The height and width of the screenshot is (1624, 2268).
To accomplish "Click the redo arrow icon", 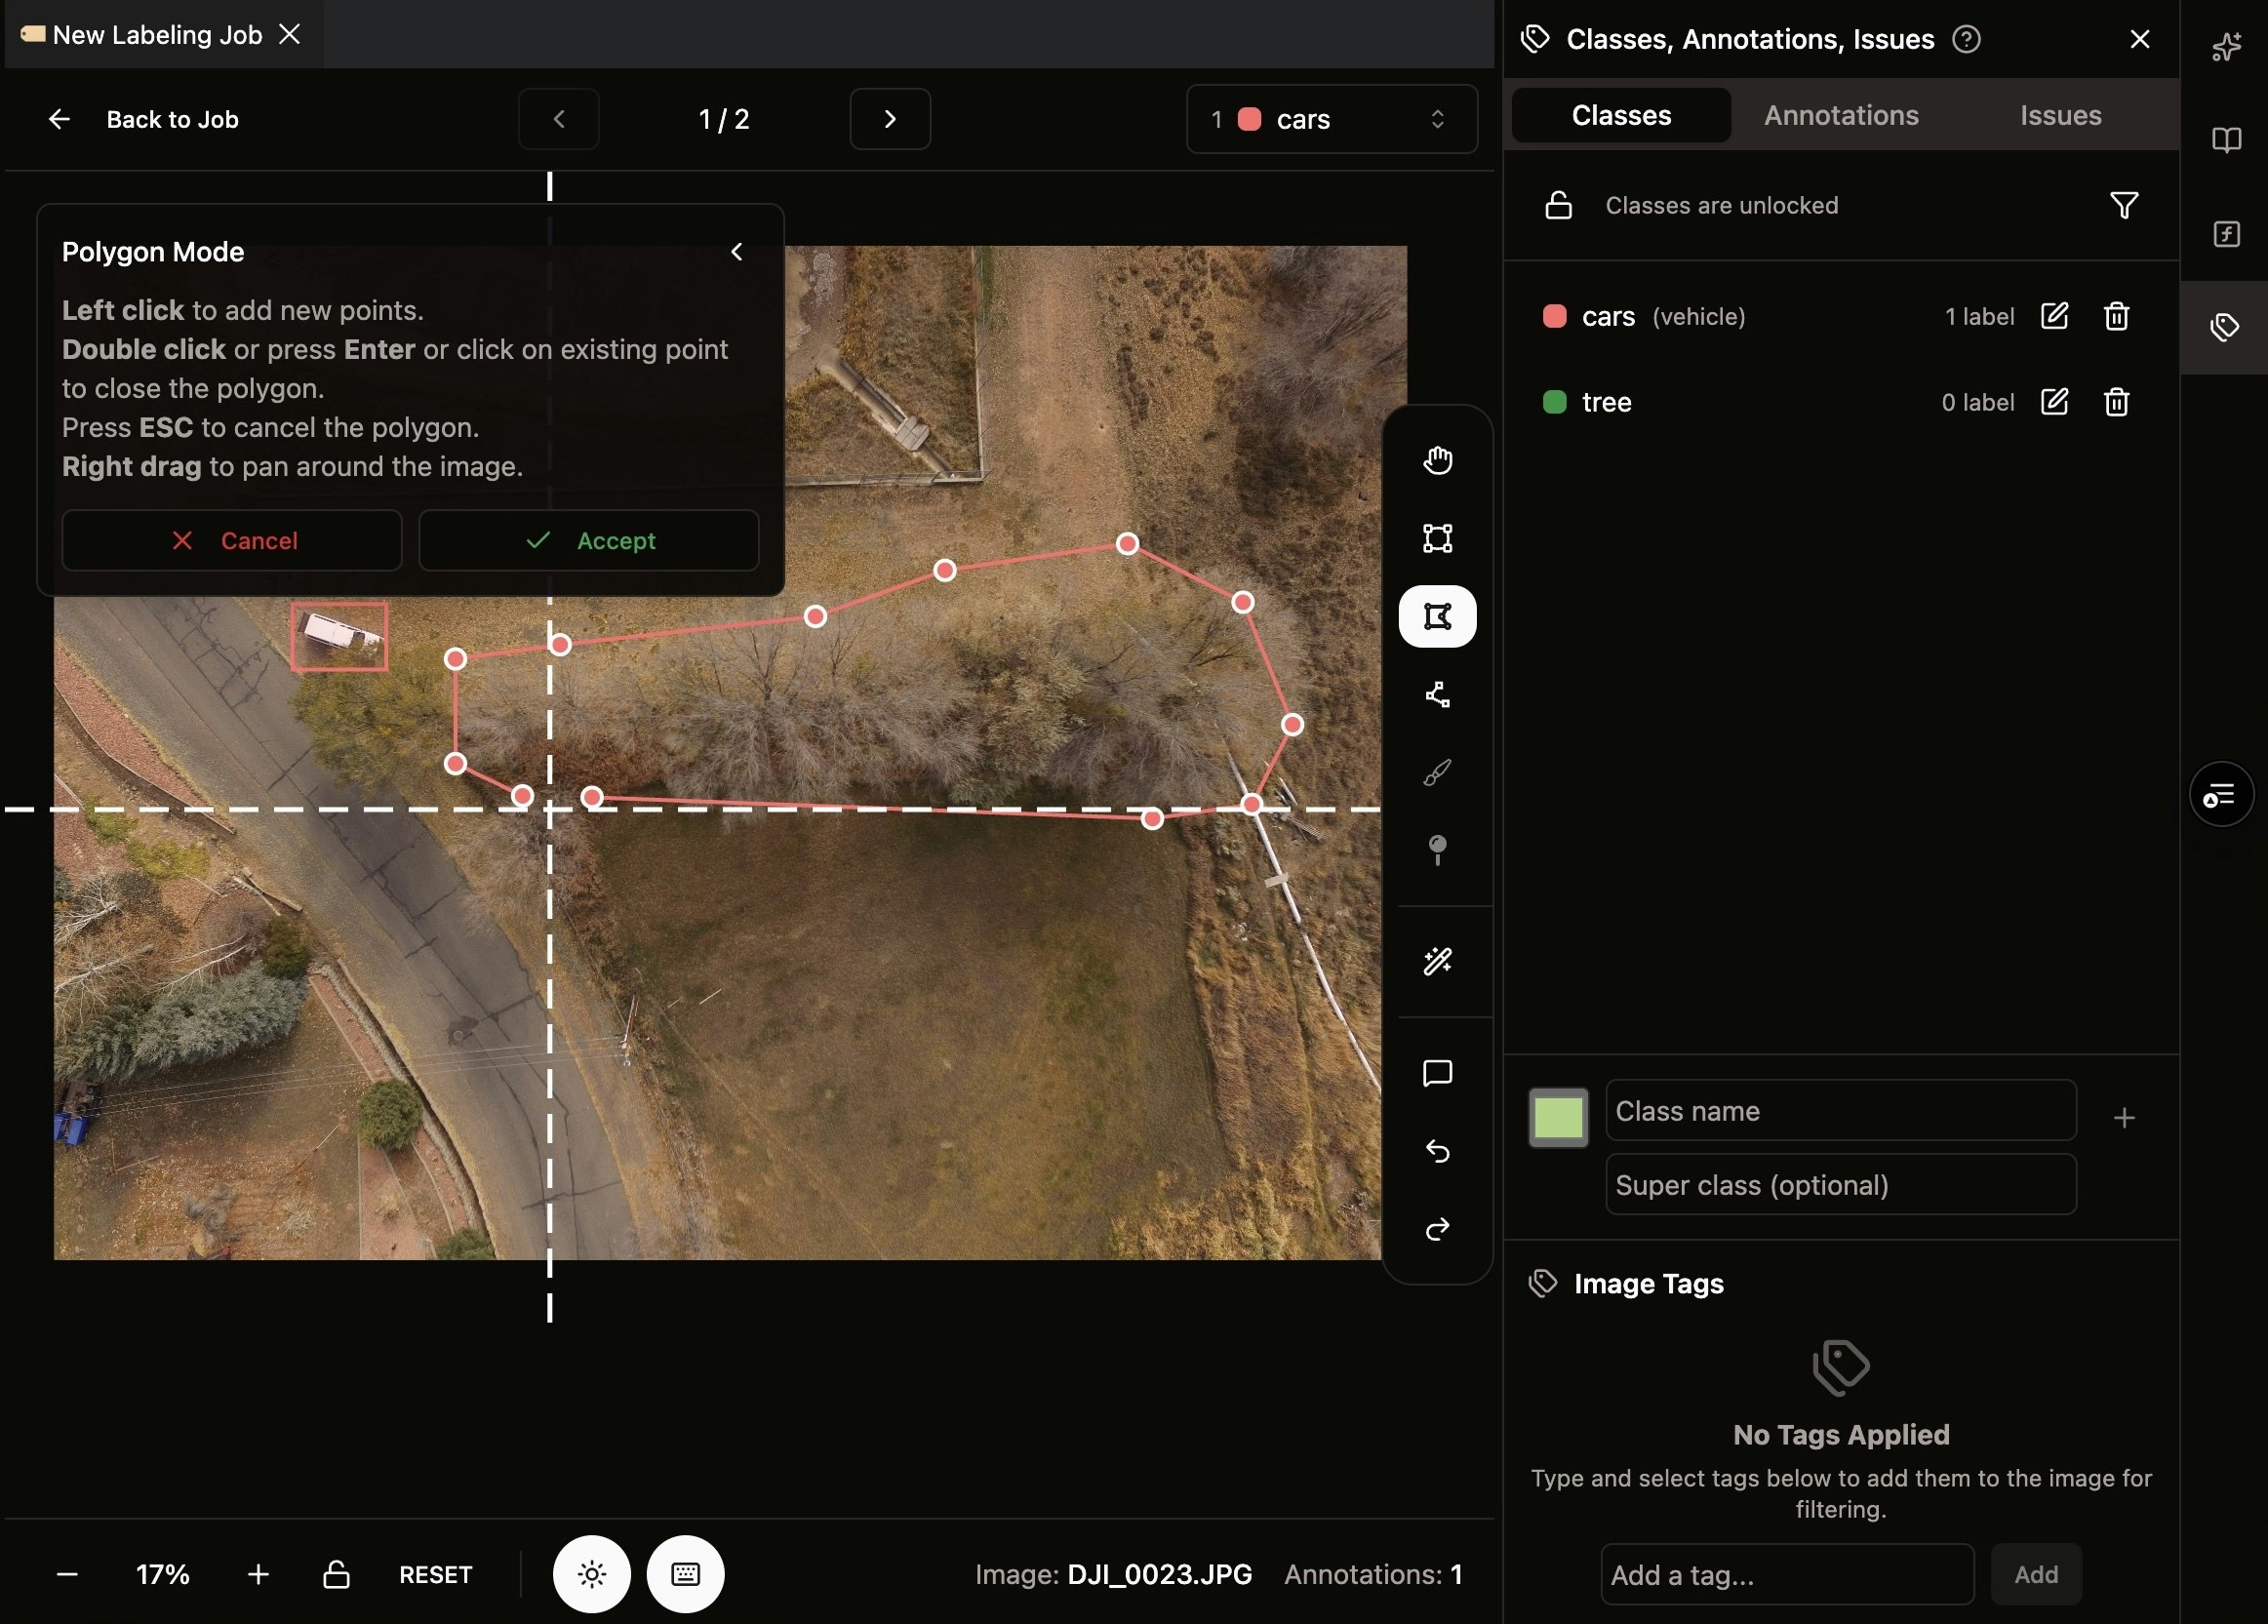I will 1437,1229.
